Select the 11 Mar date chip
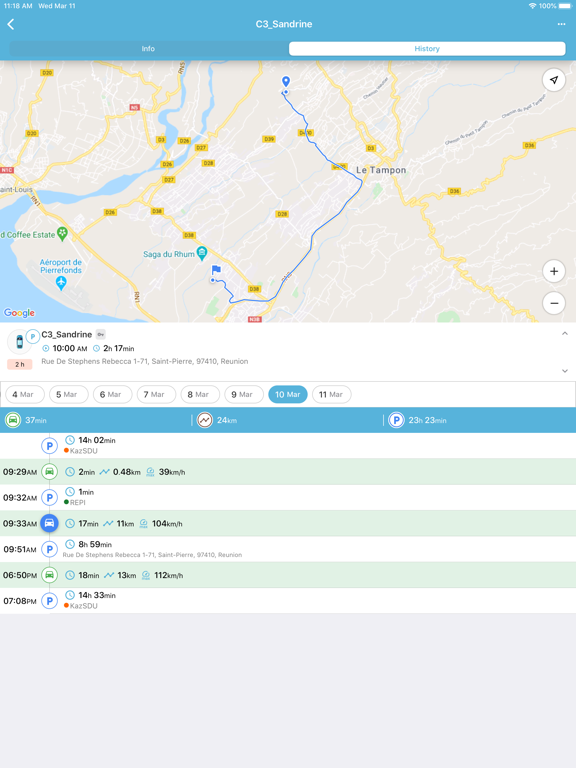Screen dimensions: 576x768 click(x=332, y=394)
